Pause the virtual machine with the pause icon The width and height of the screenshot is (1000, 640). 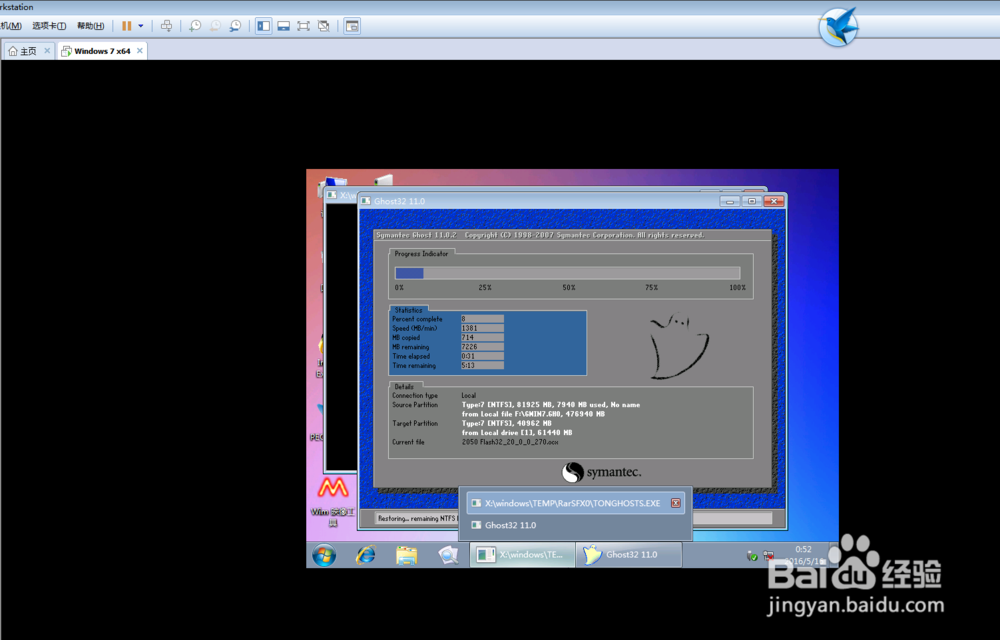point(126,26)
